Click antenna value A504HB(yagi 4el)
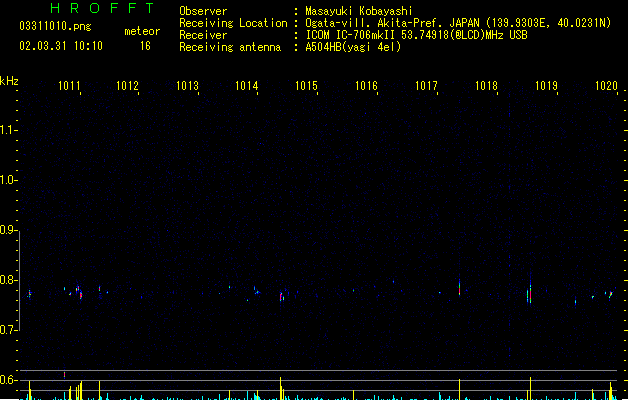The image size is (629, 400). pos(353,47)
